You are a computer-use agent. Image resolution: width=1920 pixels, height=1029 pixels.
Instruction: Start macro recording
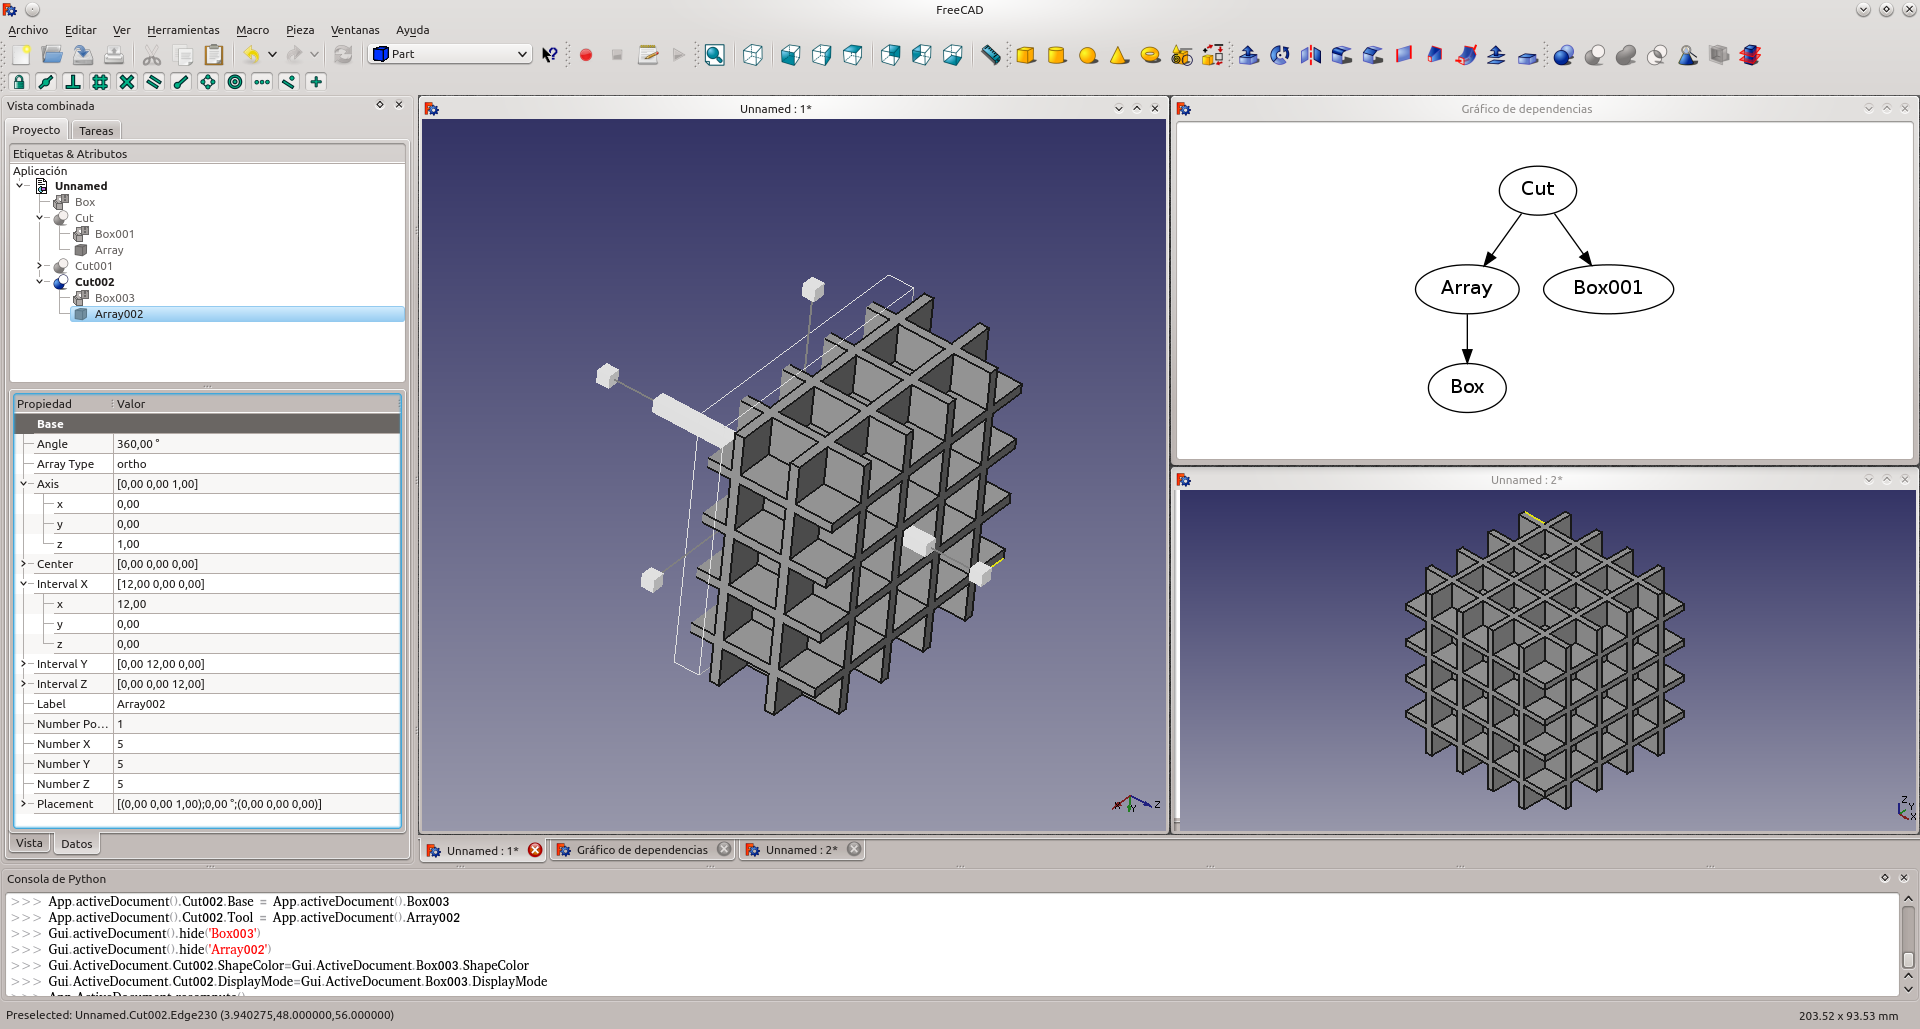coord(586,56)
